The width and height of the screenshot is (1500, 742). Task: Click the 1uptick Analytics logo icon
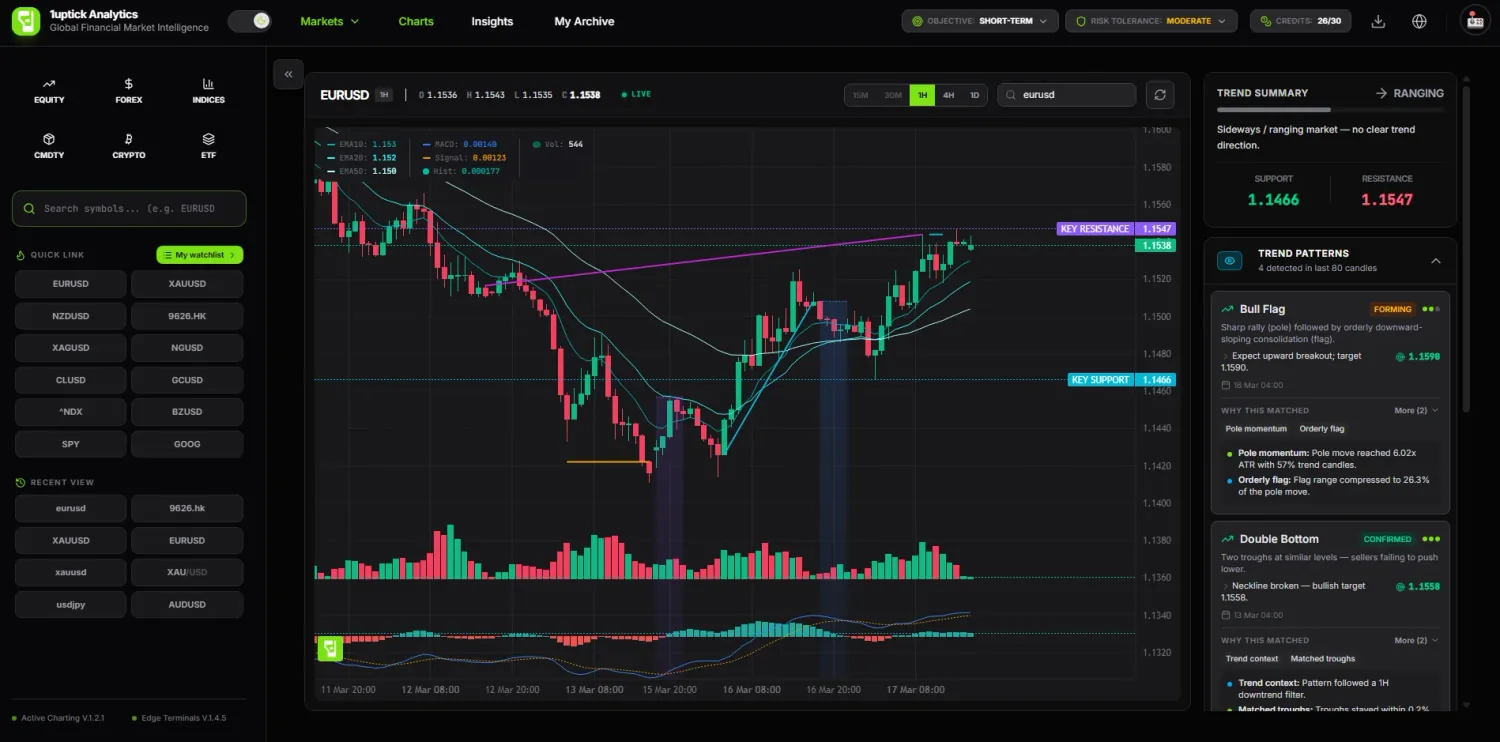pos(25,21)
